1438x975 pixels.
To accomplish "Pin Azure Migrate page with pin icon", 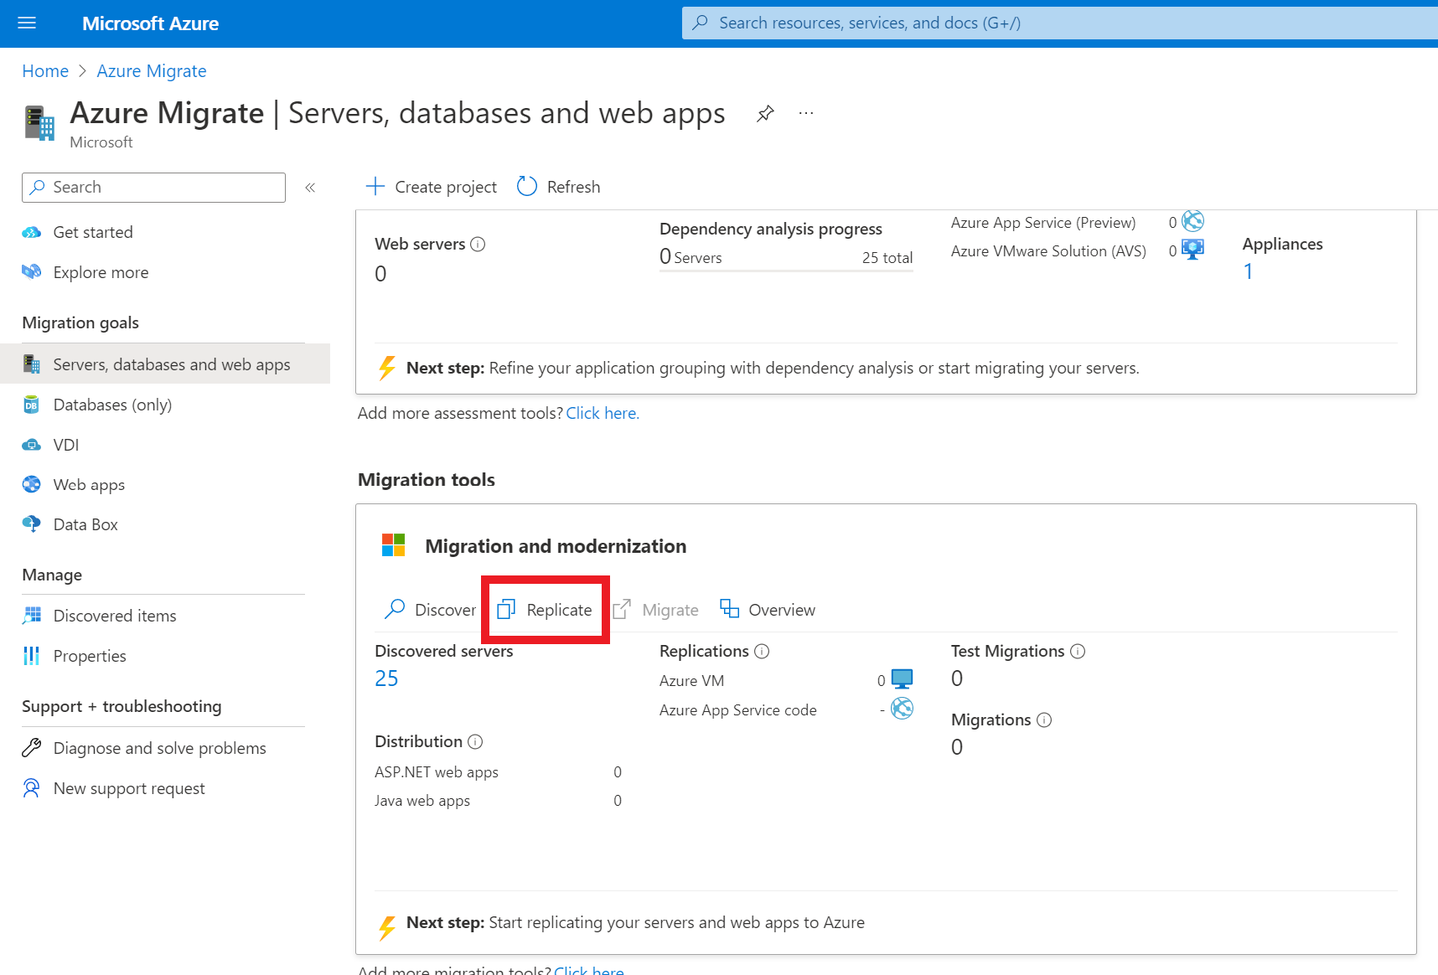I will point(765,113).
